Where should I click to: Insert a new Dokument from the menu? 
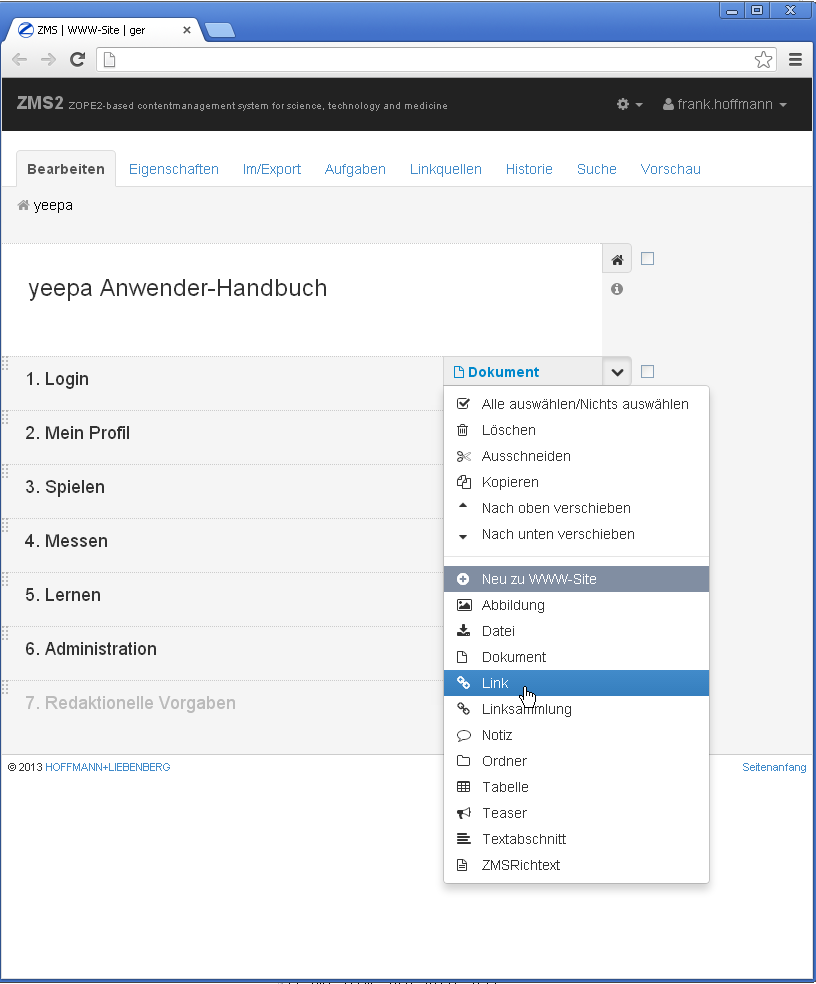click(576, 658)
